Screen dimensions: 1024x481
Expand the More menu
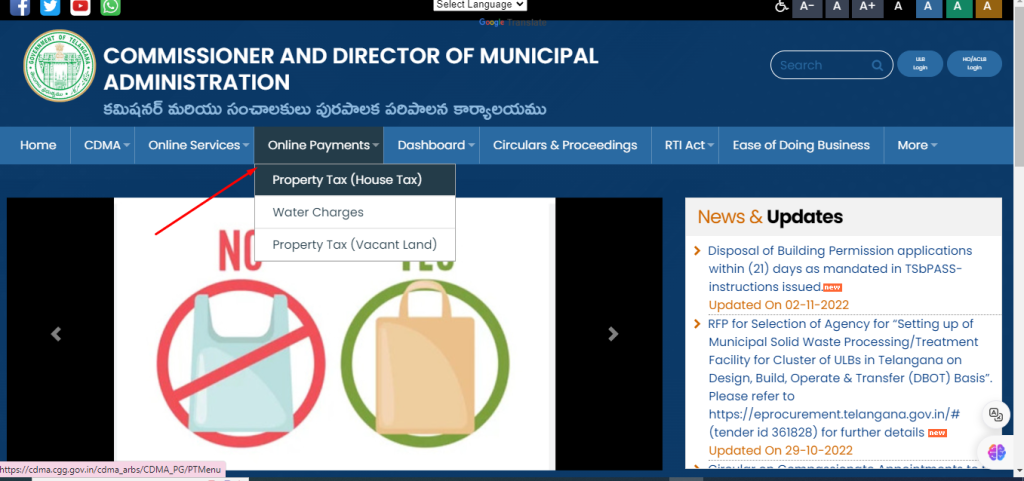[917, 145]
